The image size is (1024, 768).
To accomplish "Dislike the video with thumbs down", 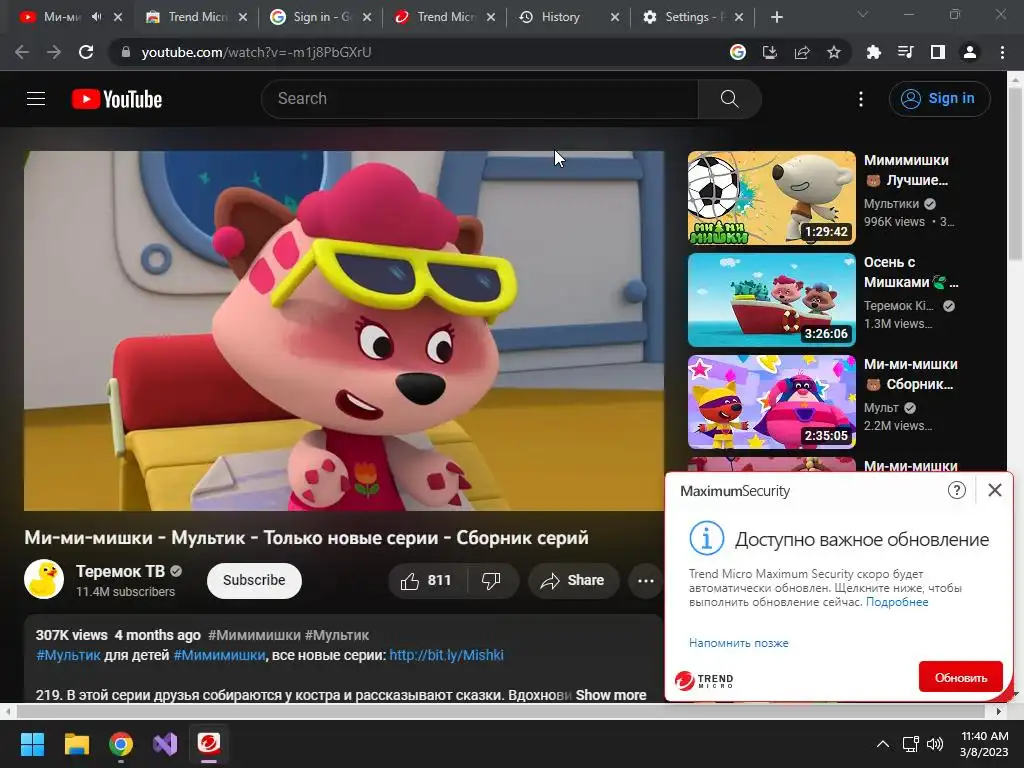I will [x=492, y=581].
